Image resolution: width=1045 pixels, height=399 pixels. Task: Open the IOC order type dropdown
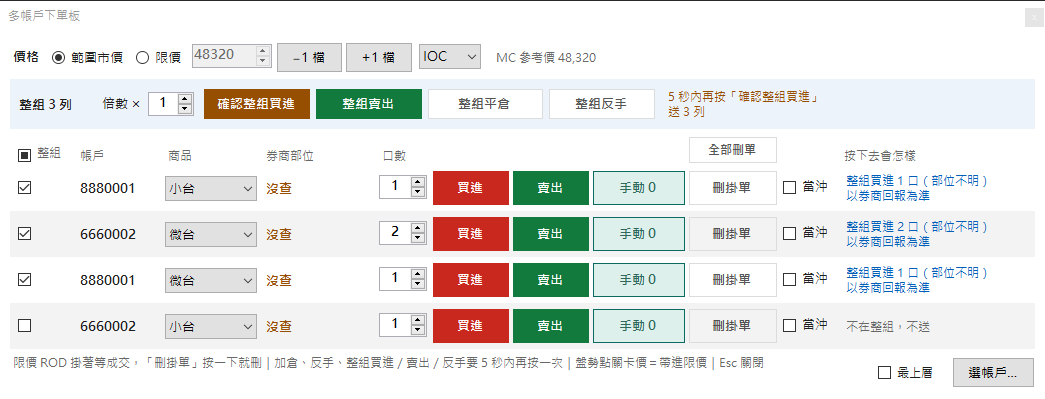(450, 57)
